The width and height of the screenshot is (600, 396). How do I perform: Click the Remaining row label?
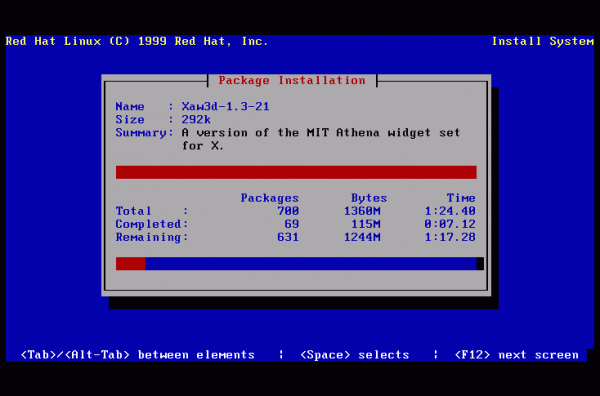(152, 237)
